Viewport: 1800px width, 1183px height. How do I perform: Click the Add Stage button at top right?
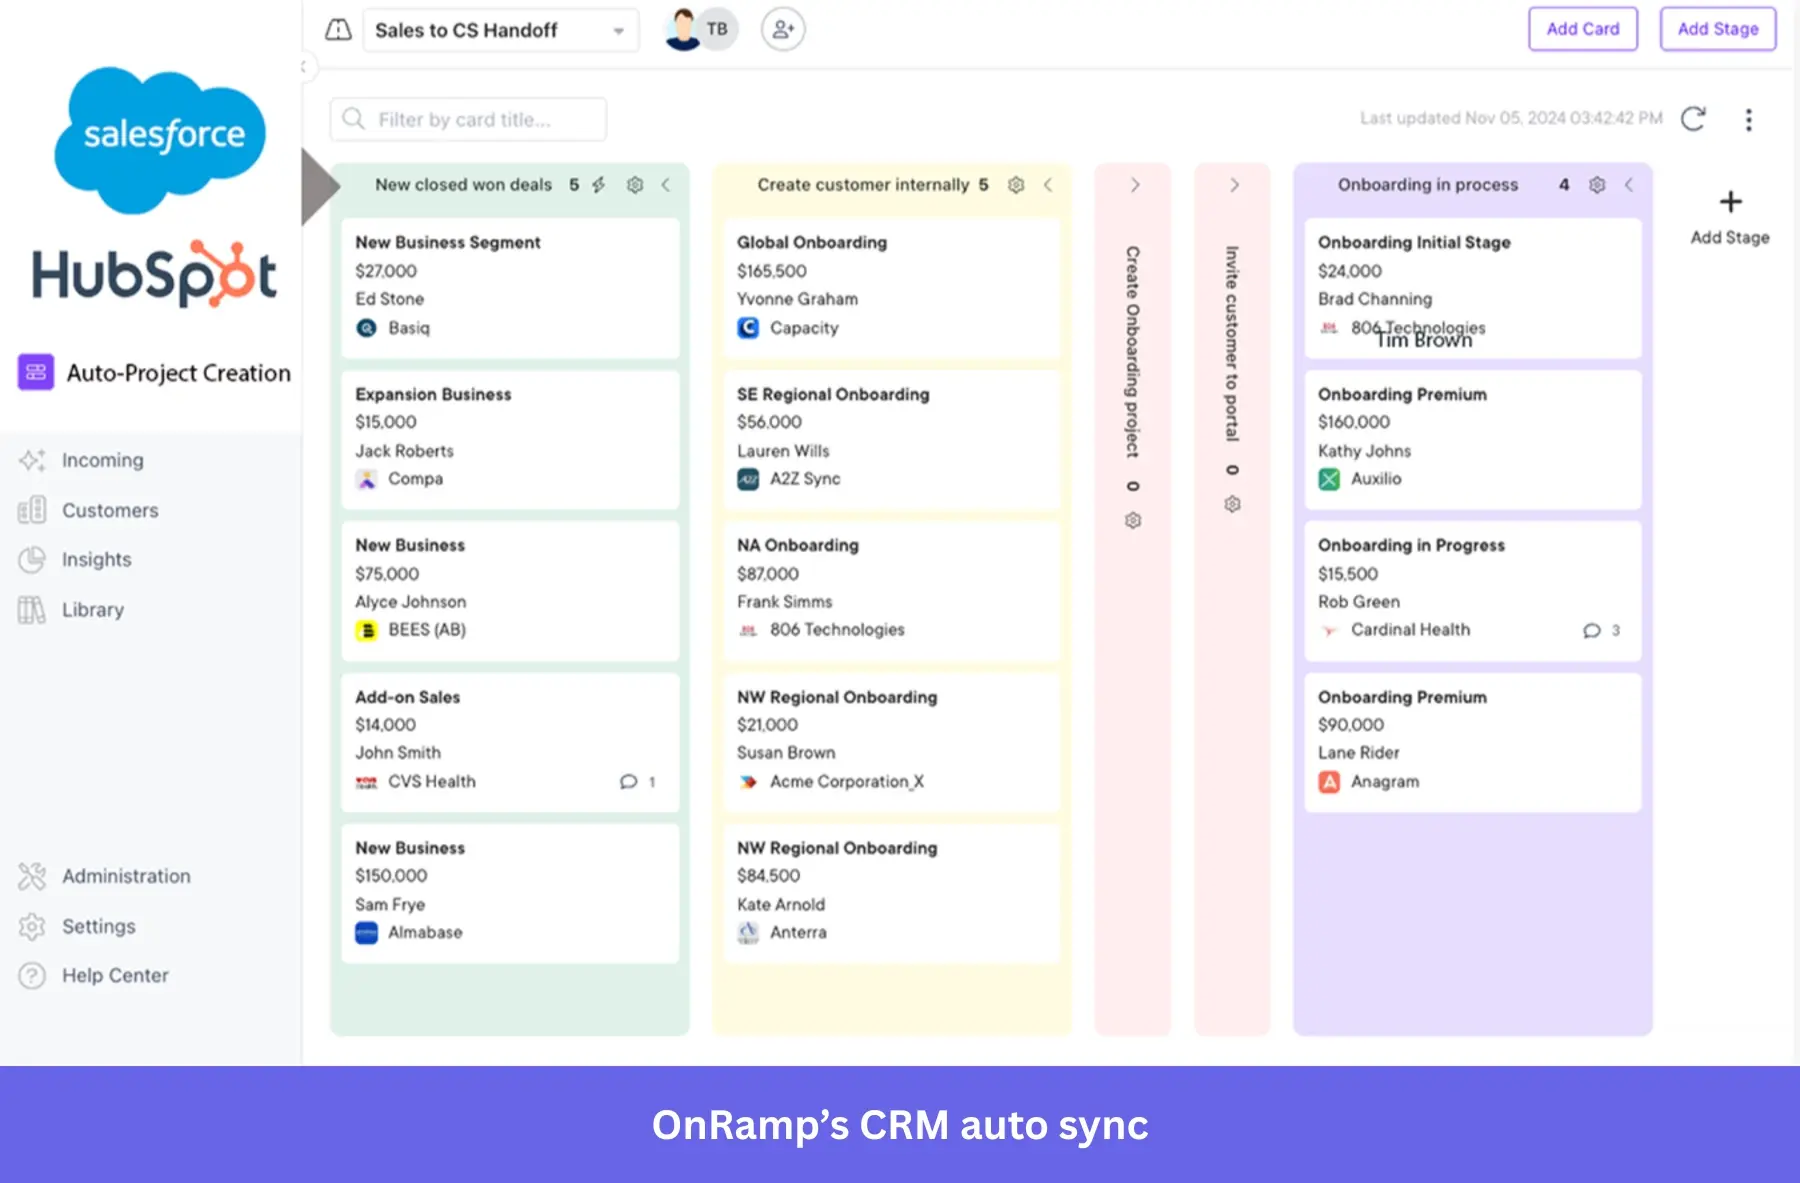pyautogui.click(x=1718, y=29)
